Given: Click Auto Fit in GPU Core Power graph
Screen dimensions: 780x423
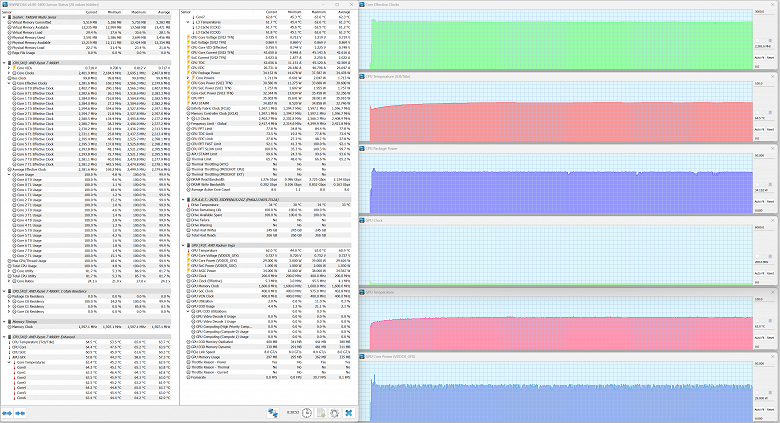Looking at the screenshot, I should (759, 409).
